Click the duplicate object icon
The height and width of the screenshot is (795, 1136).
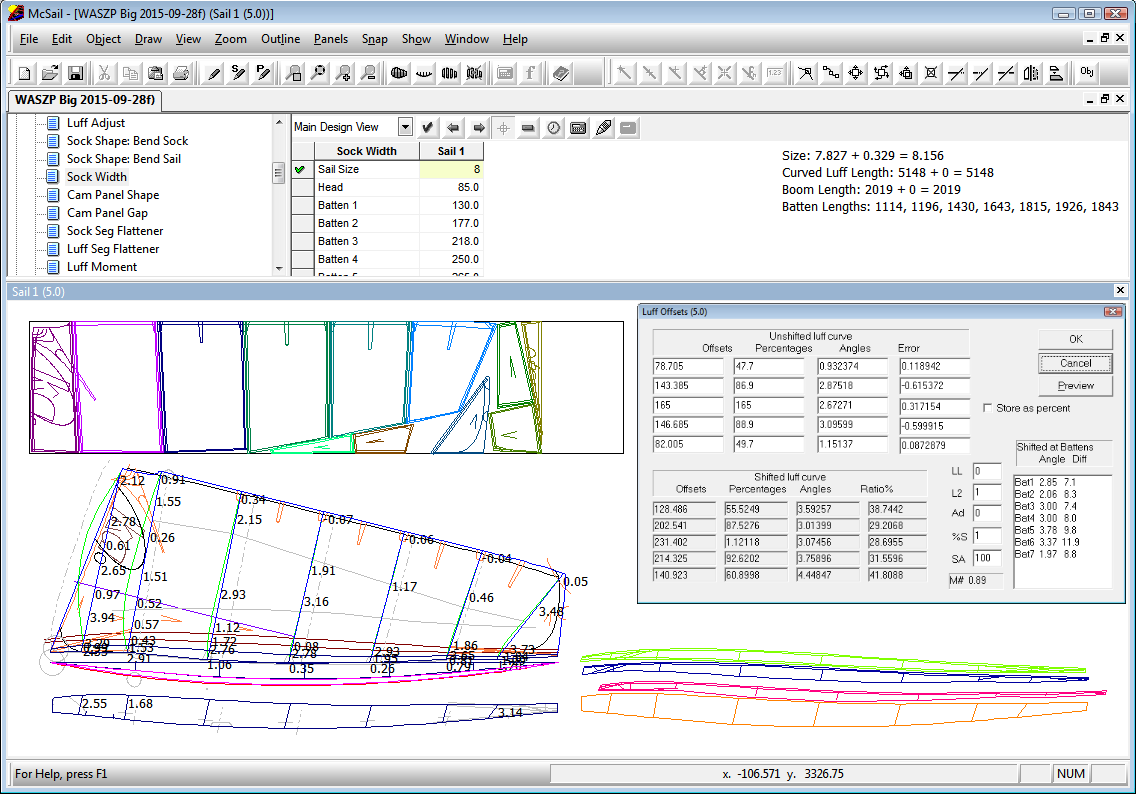906,73
